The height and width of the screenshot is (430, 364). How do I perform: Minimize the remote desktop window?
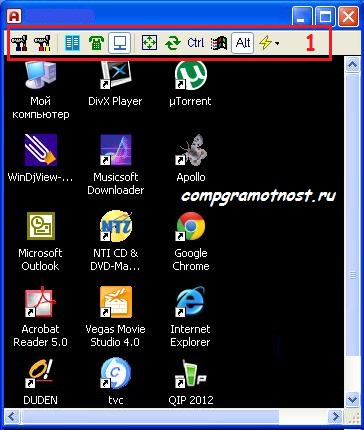tap(302, 16)
